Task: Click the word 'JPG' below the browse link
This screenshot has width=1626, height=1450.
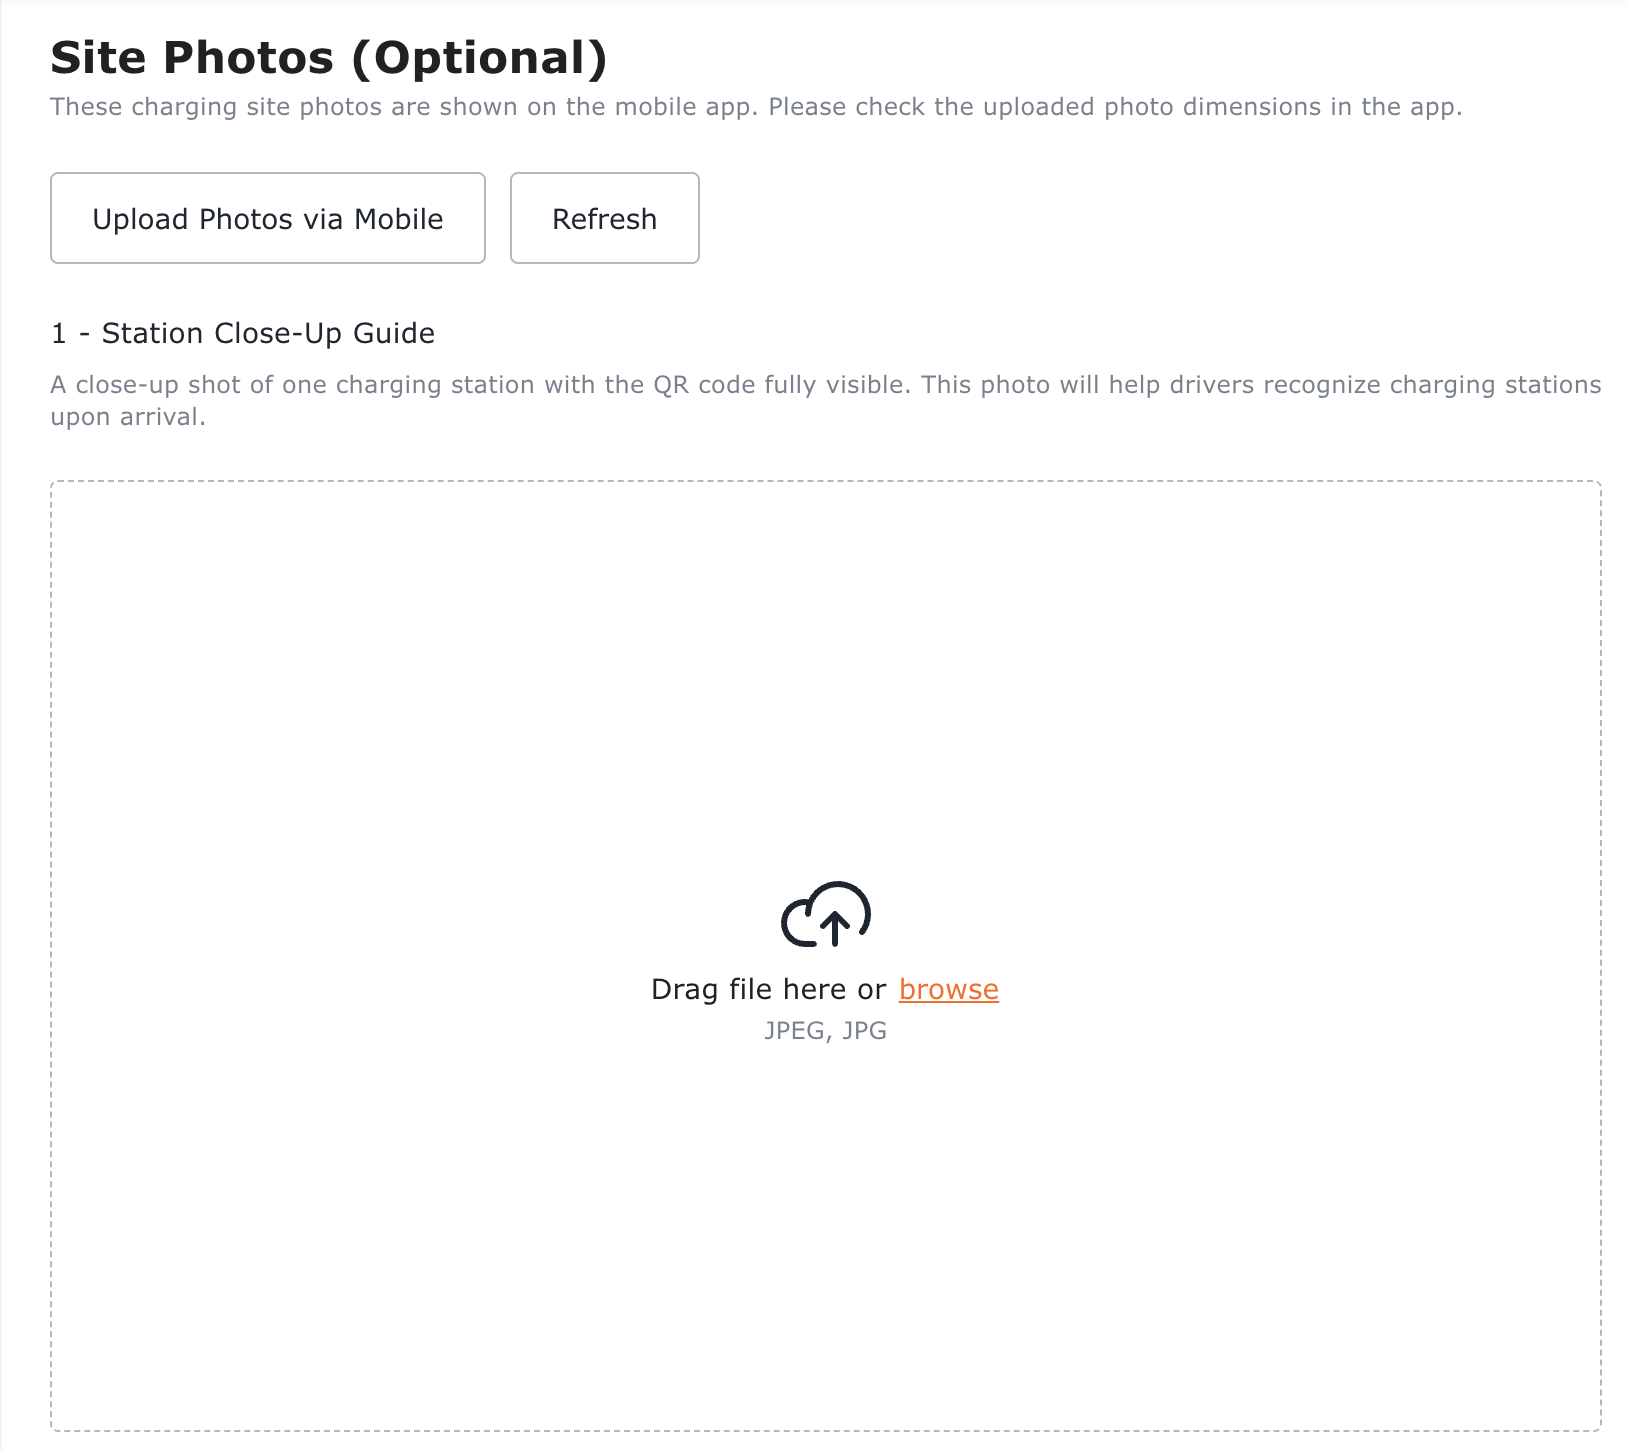Action: pyautogui.click(x=864, y=1030)
